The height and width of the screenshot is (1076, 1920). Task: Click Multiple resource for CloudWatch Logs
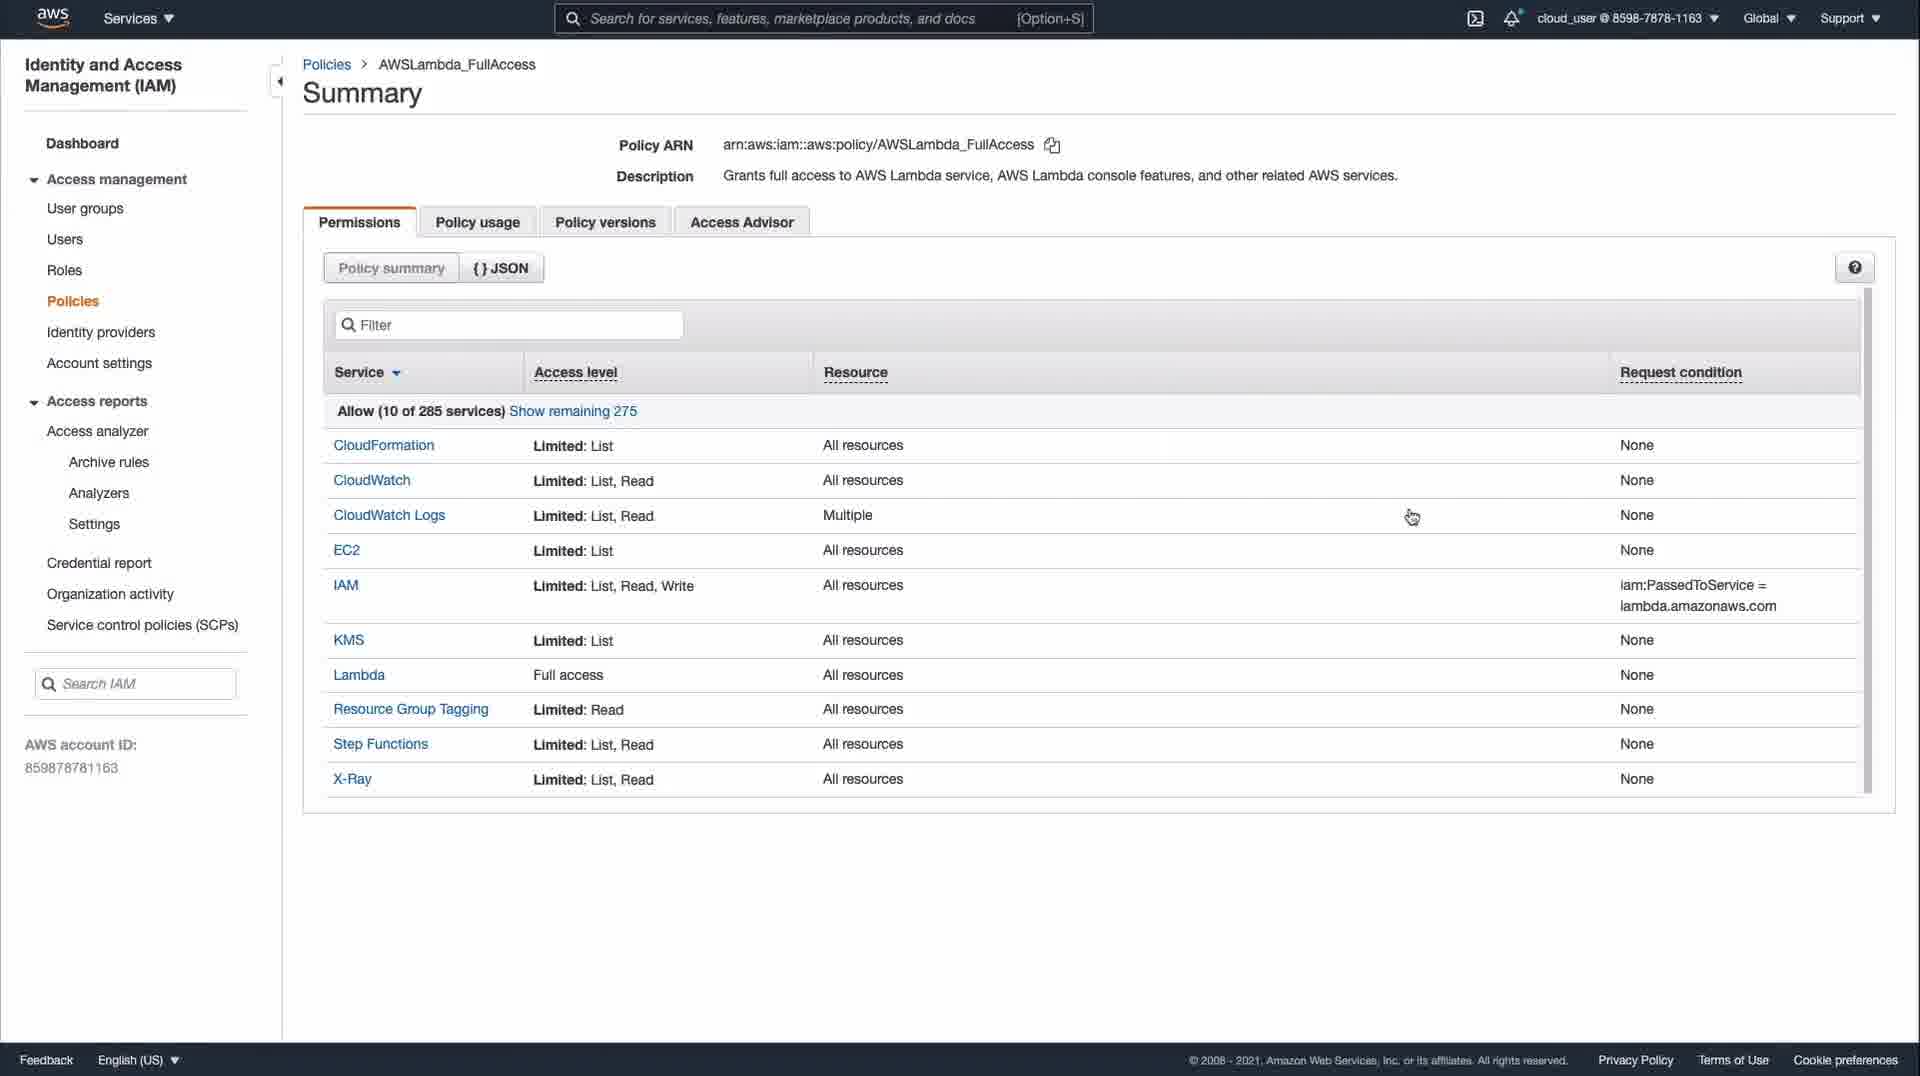pyautogui.click(x=847, y=516)
